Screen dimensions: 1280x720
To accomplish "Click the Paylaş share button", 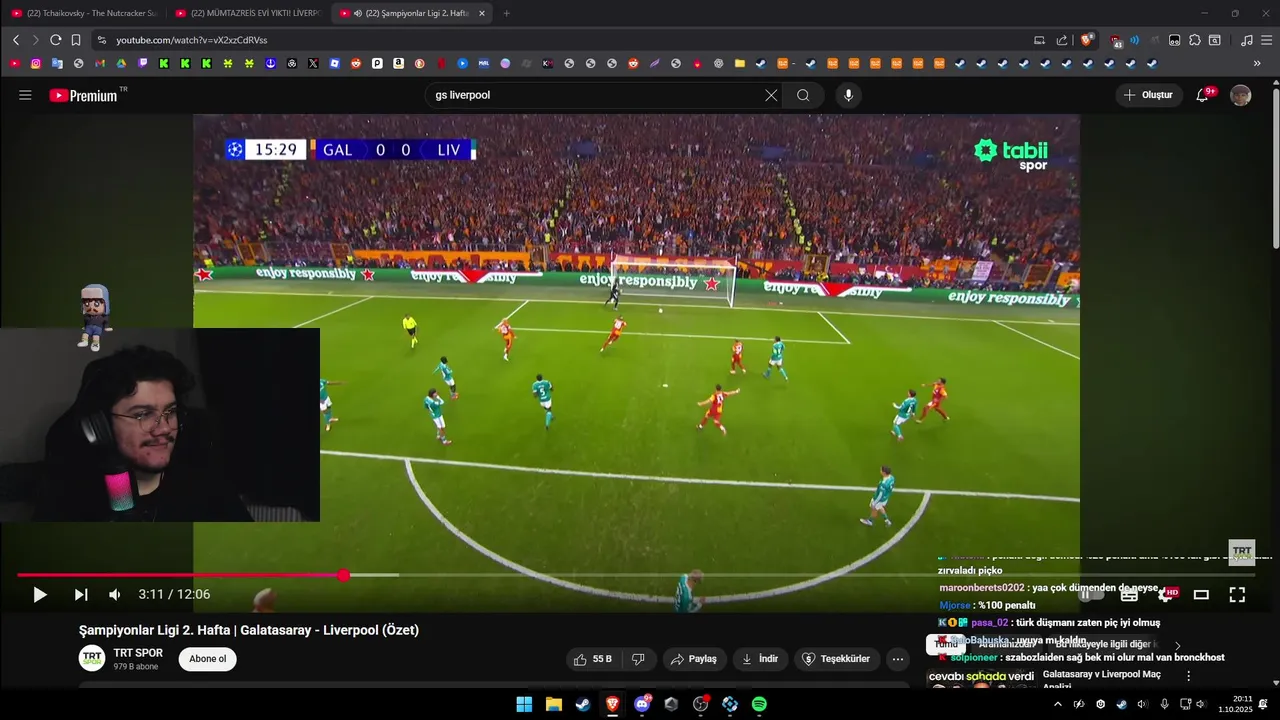I will [693, 659].
